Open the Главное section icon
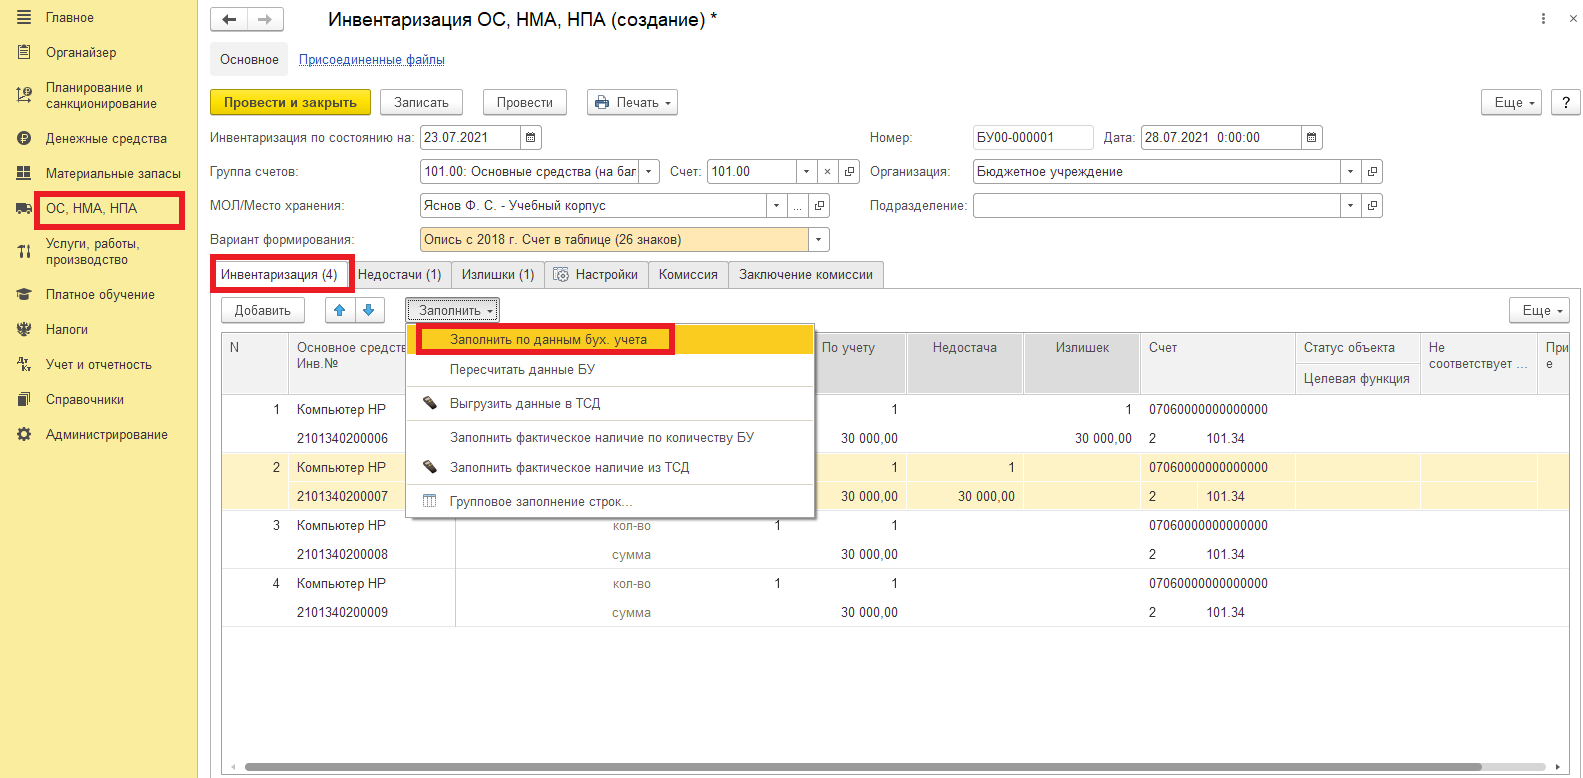1583x778 pixels. (24, 17)
